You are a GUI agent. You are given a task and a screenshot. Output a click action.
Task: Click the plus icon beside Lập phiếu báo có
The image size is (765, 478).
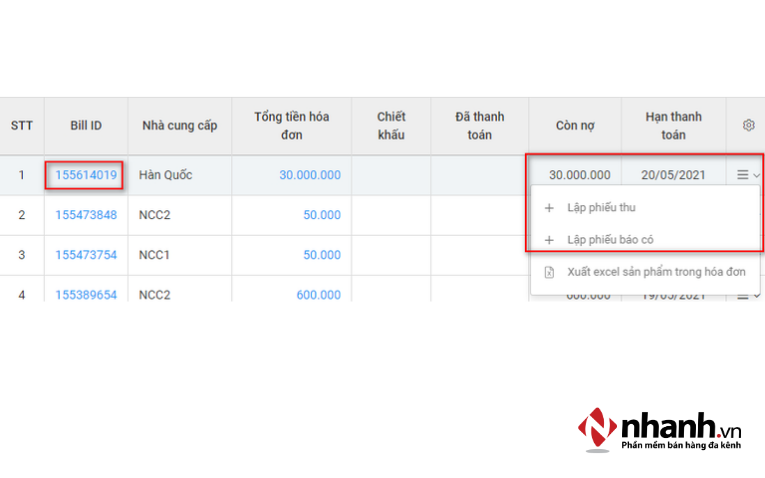tap(548, 240)
